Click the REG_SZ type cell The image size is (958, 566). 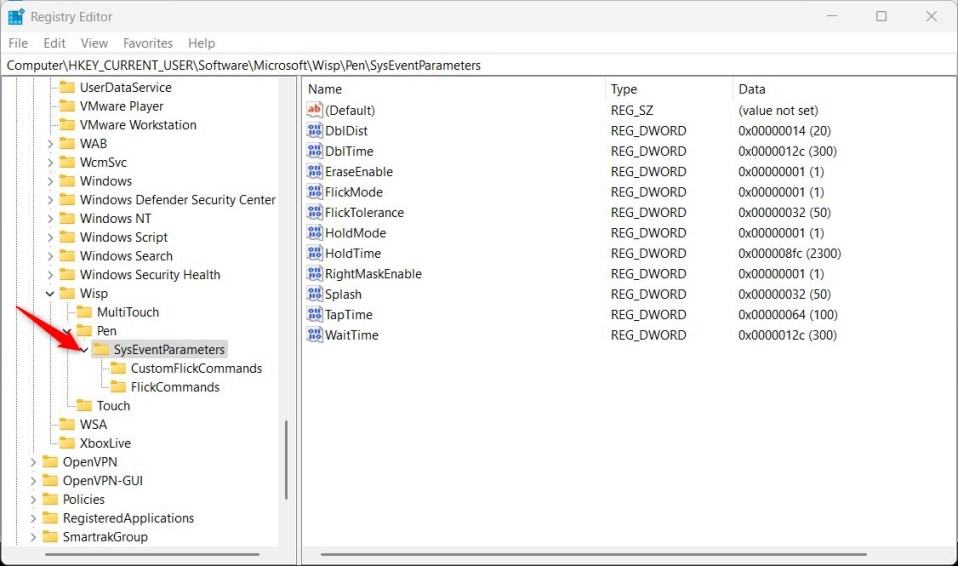pyautogui.click(x=632, y=110)
